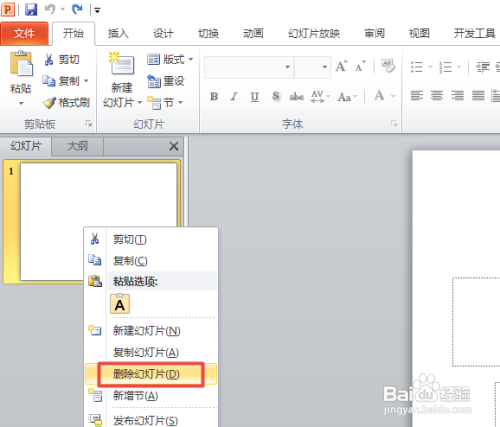Viewport: 500px width, 427px height.
Task: Click the Redo arrow icon
Action: 77,9
